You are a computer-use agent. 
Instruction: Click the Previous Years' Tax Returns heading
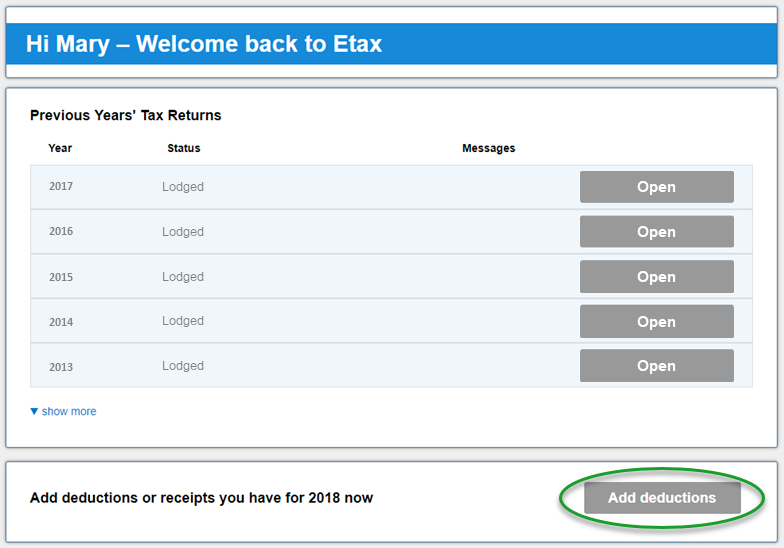click(x=126, y=116)
